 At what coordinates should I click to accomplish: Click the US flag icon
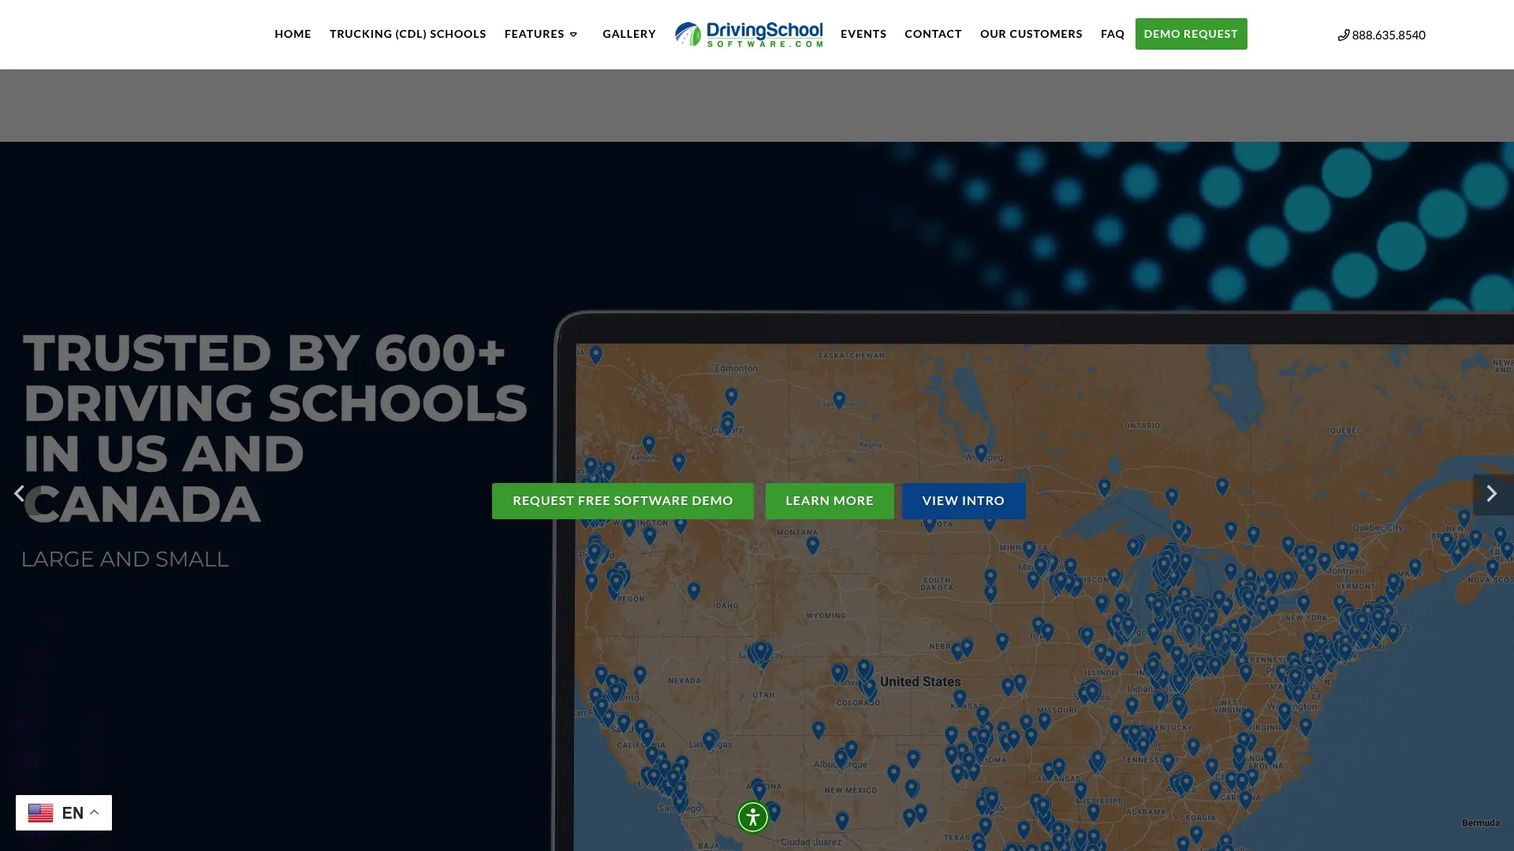[41, 813]
